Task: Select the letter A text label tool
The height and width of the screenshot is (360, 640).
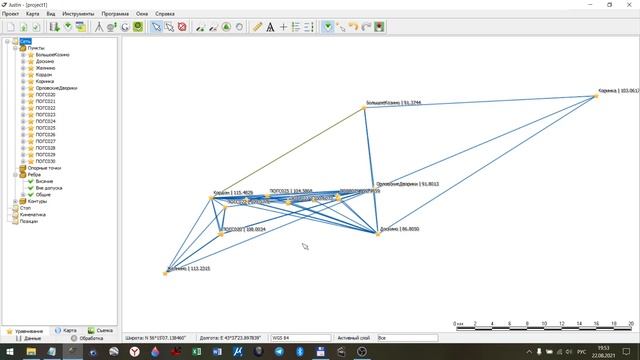Action: click(270, 27)
